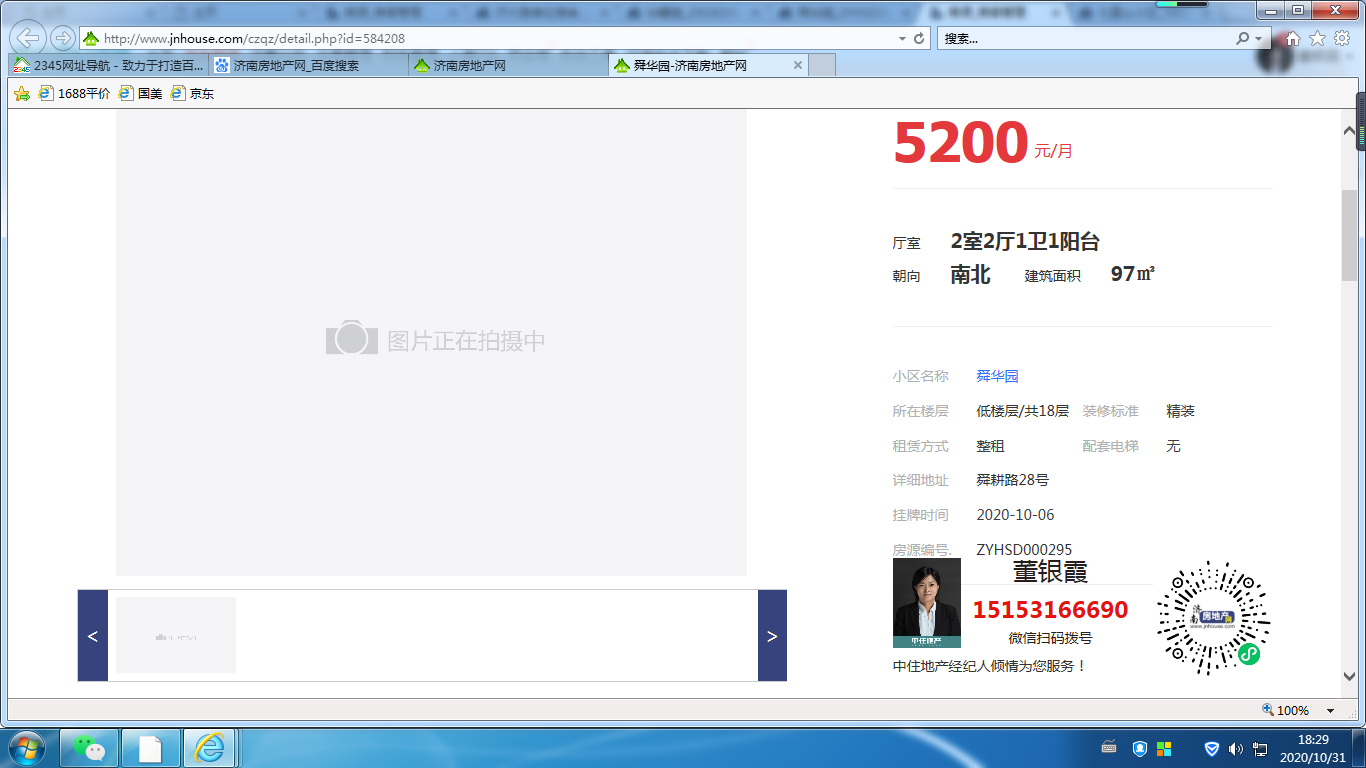The height and width of the screenshot is (768, 1366).
Task: Open the zoom level dropdown arrow
Action: [1330, 711]
